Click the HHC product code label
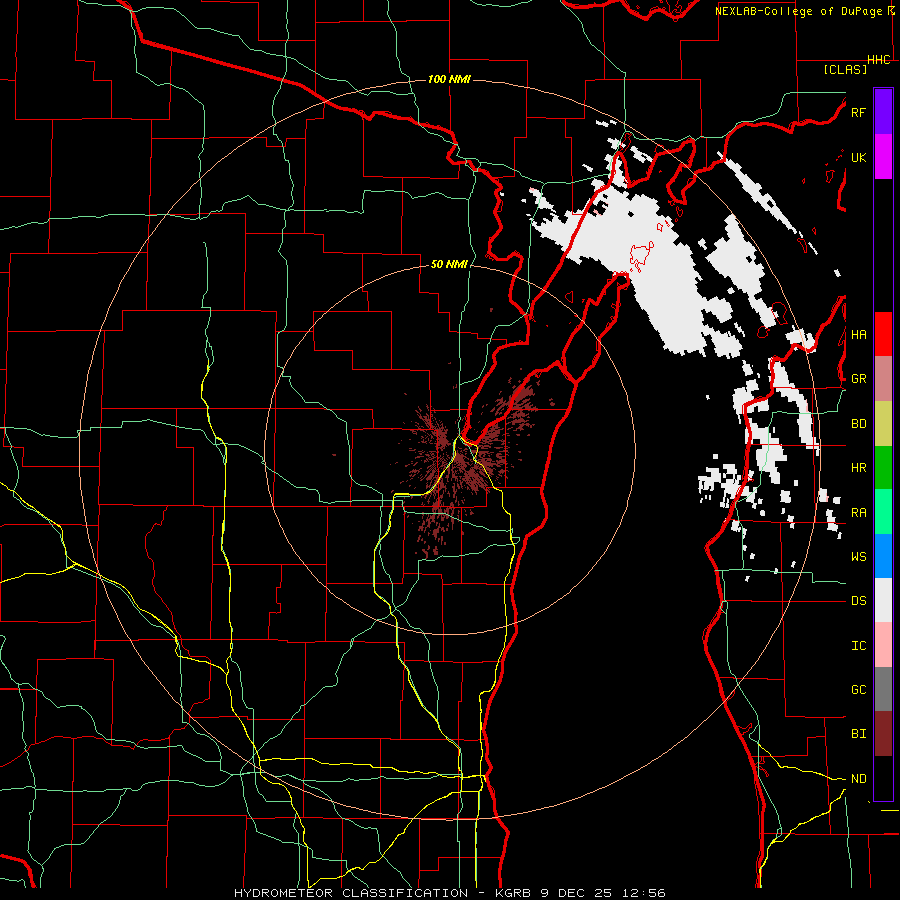This screenshot has height=900, width=900. pos(879,60)
